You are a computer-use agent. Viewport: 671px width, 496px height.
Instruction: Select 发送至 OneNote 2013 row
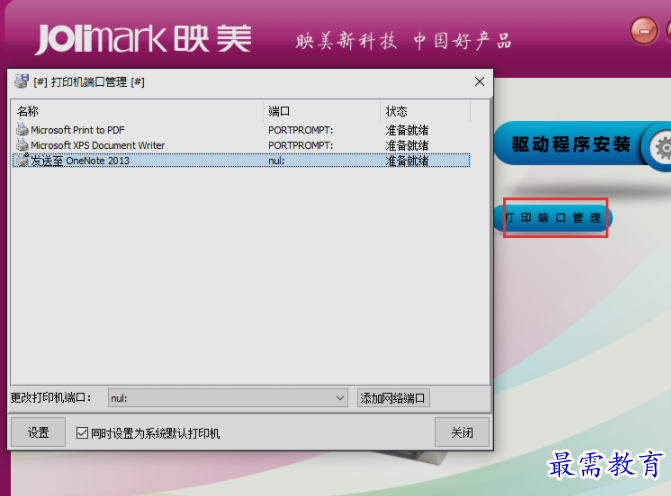click(241, 160)
